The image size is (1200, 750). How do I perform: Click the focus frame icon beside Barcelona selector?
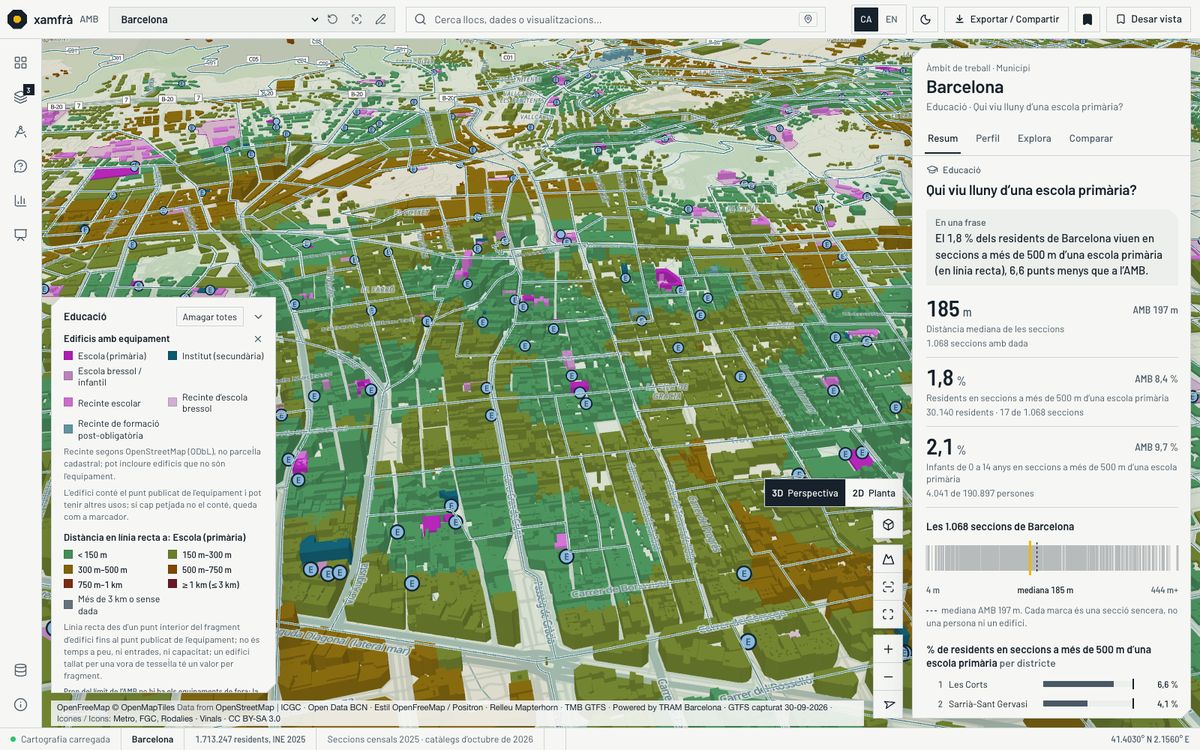pyautogui.click(x=356, y=19)
